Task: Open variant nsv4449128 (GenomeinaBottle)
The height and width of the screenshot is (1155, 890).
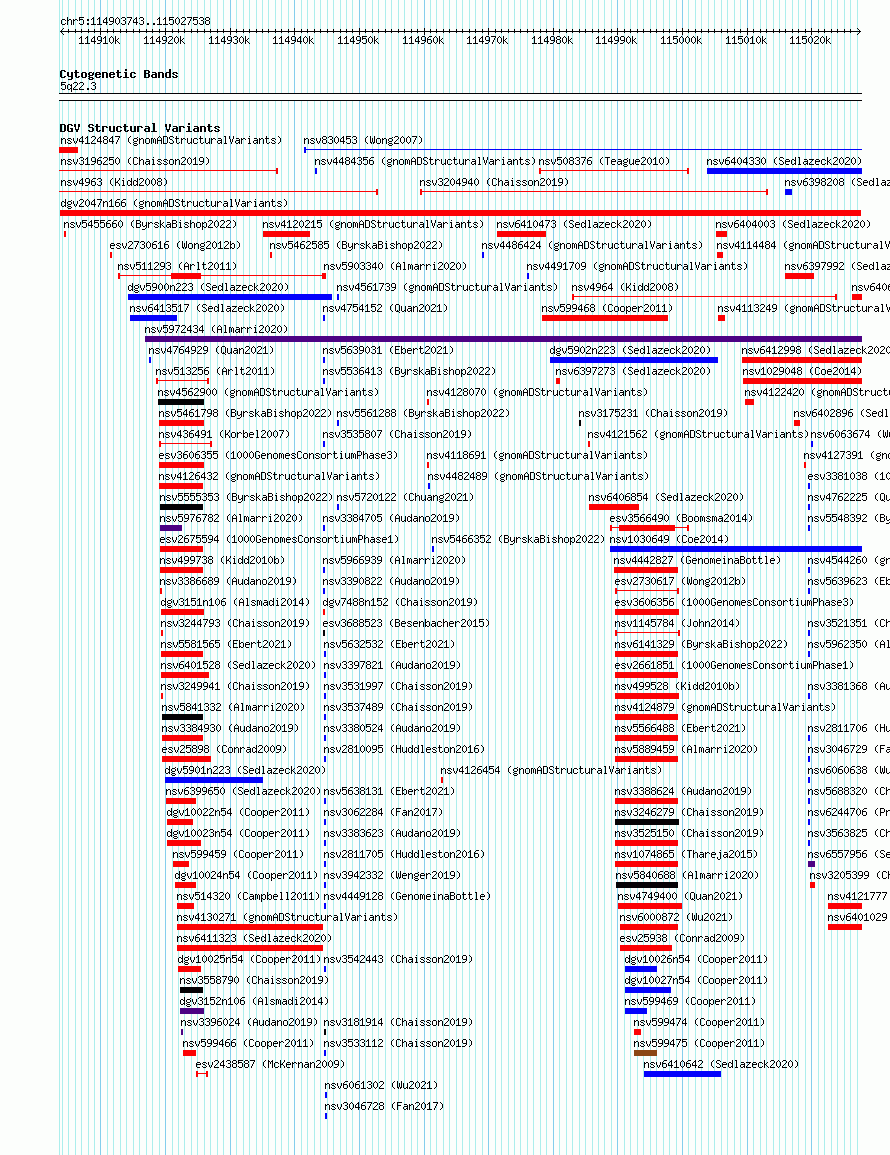Action: pos(407,896)
